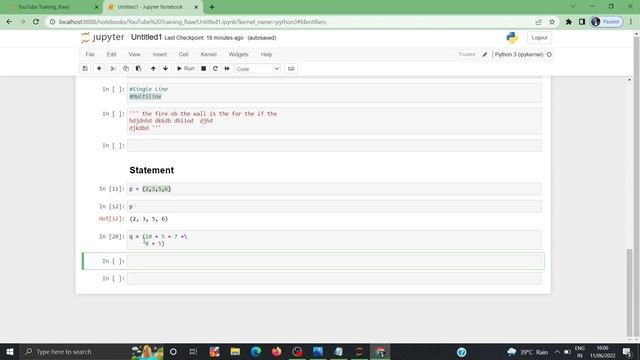
Task: Open the Edit menu
Action: tap(111, 54)
